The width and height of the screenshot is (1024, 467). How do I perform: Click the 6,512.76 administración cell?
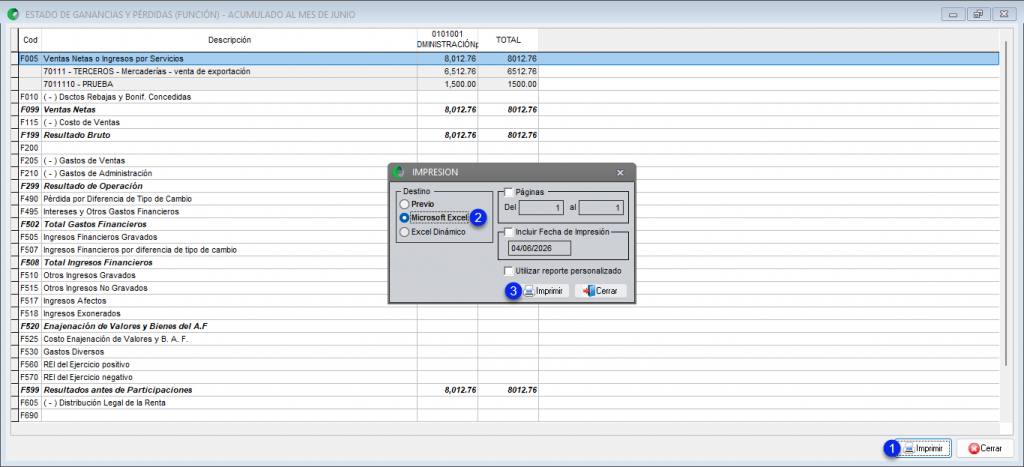coord(447,71)
